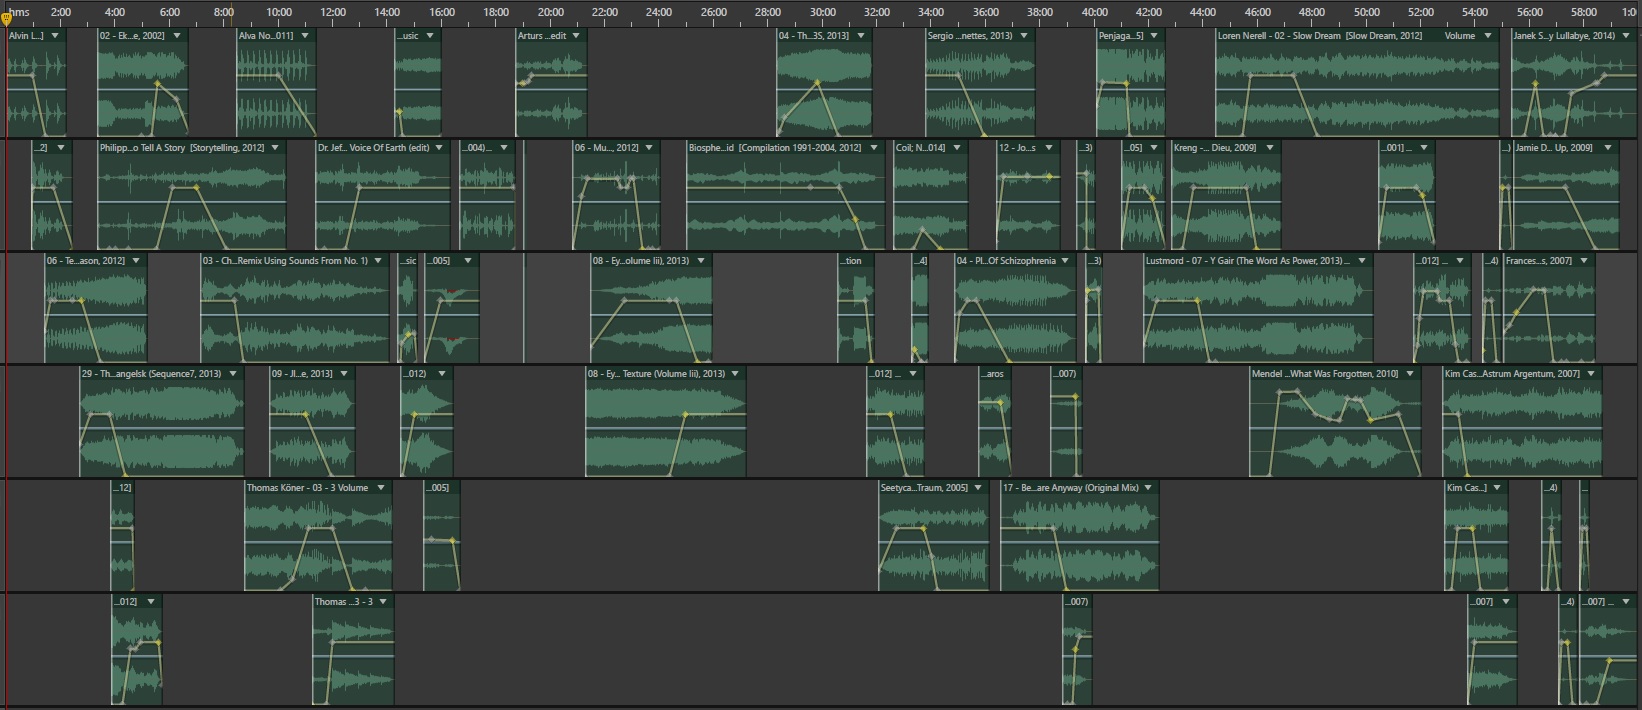Select the Dr. Jef Voice Of Earth clip
1642x710 pixels.
pos(373,148)
